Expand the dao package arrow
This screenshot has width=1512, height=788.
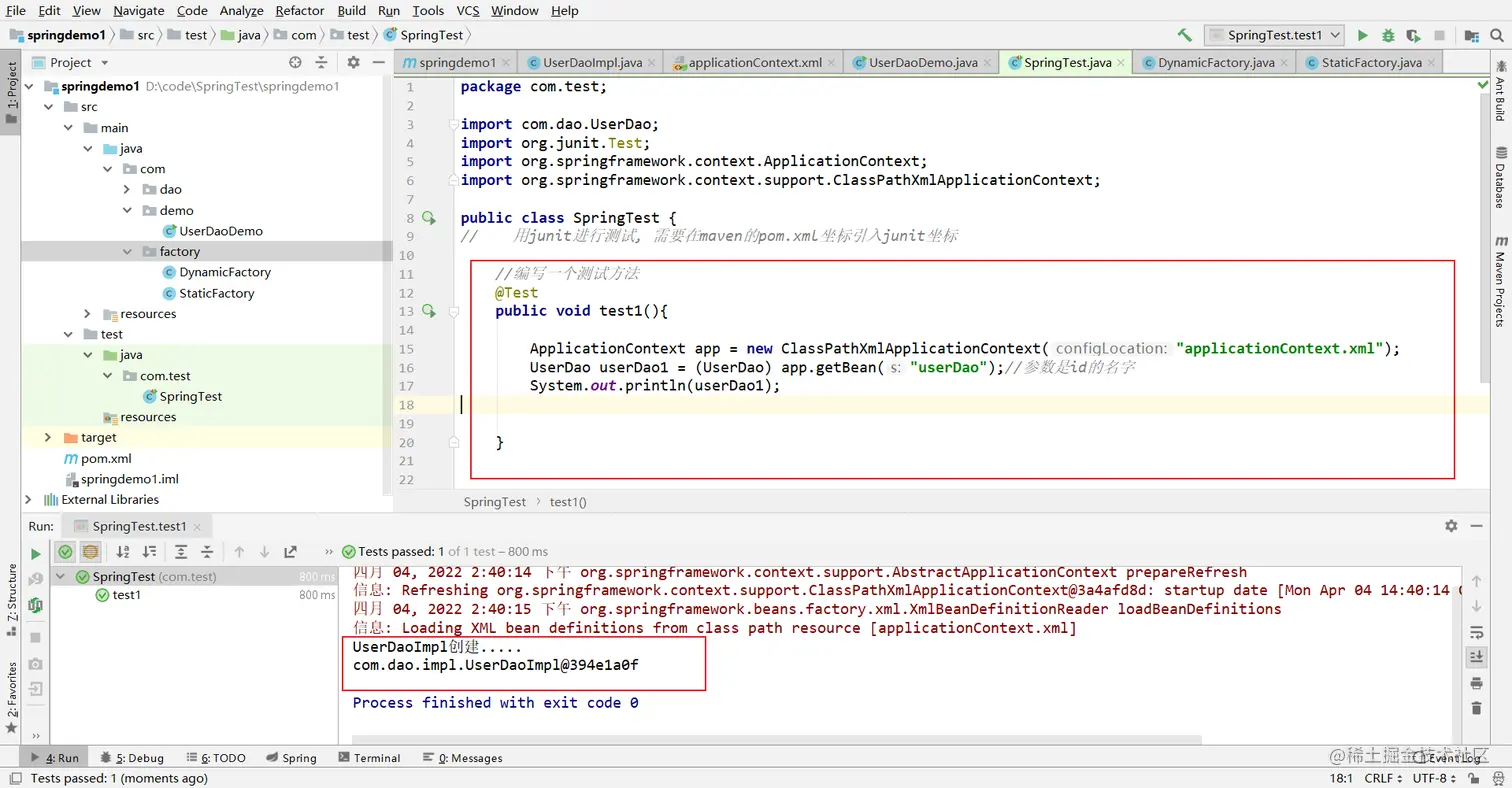[127, 189]
